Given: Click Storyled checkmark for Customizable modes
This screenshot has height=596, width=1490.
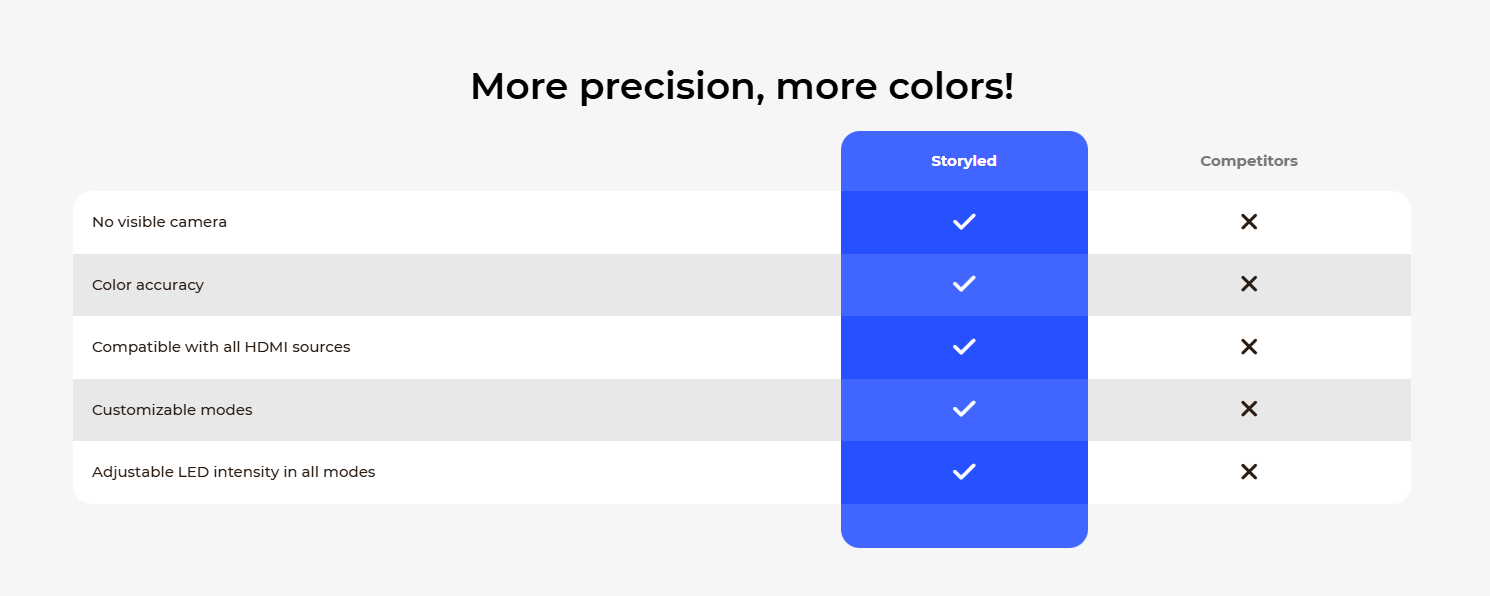Looking at the screenshot, I should [x=964, y=409].
